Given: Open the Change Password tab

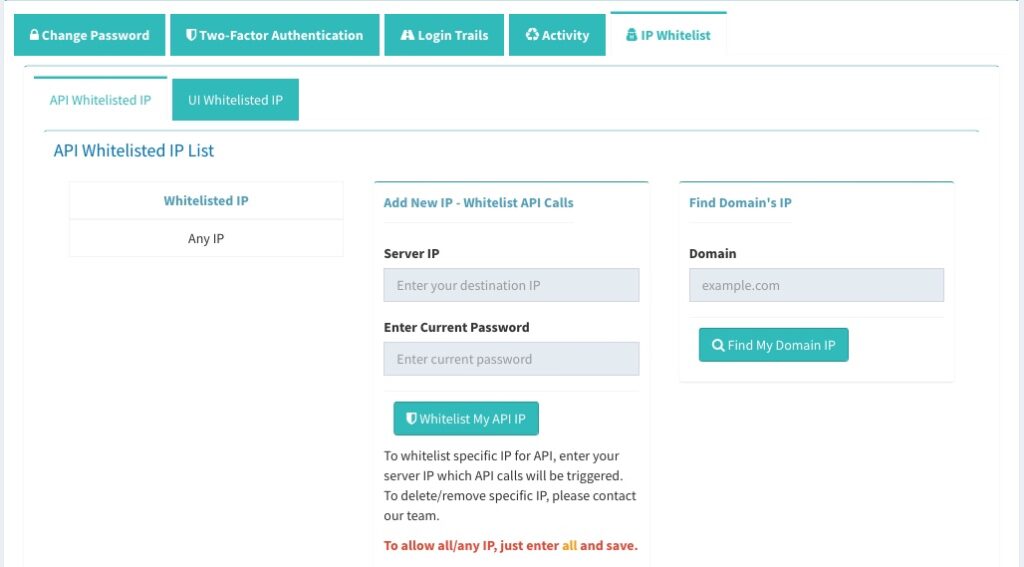Looking at the screenshot, I should click(88, 35).
